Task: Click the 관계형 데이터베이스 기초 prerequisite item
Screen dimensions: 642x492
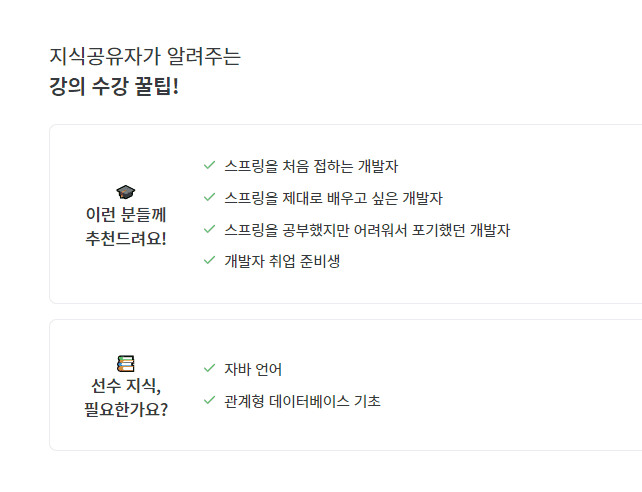Action: 302,401
